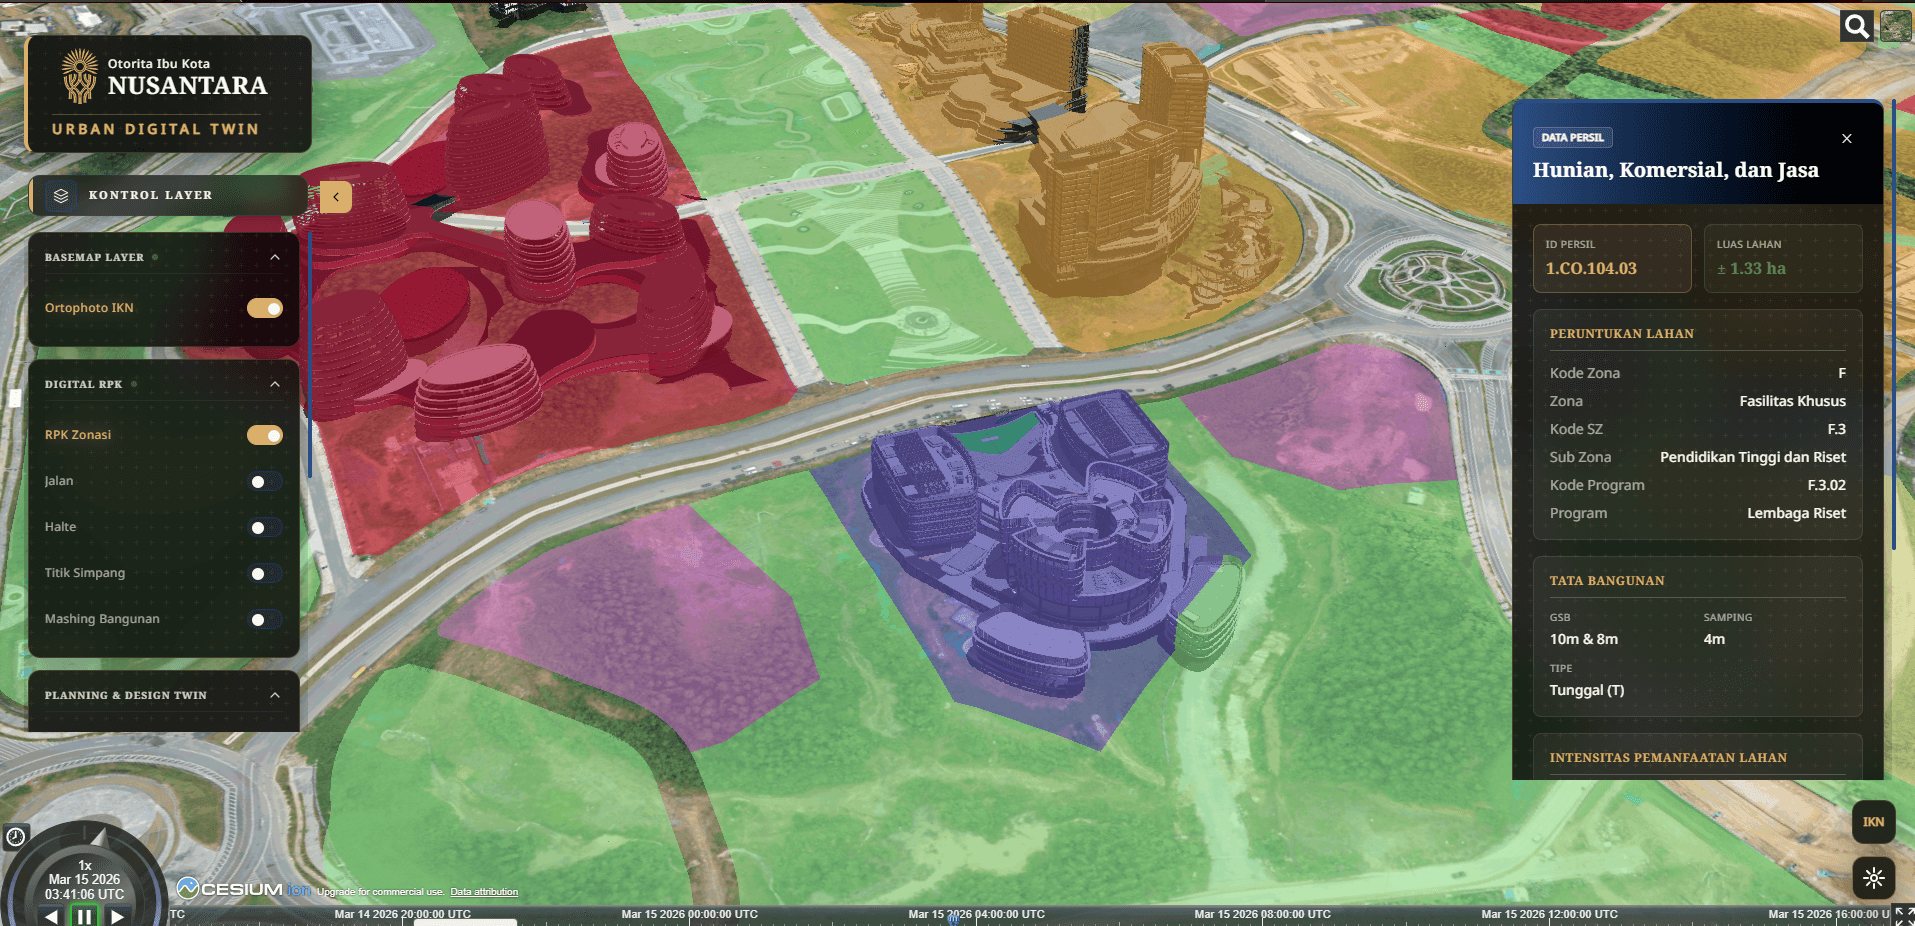Play the animation in reverse
Screen dimensions: 1915x926
click(x=51, y=916)
